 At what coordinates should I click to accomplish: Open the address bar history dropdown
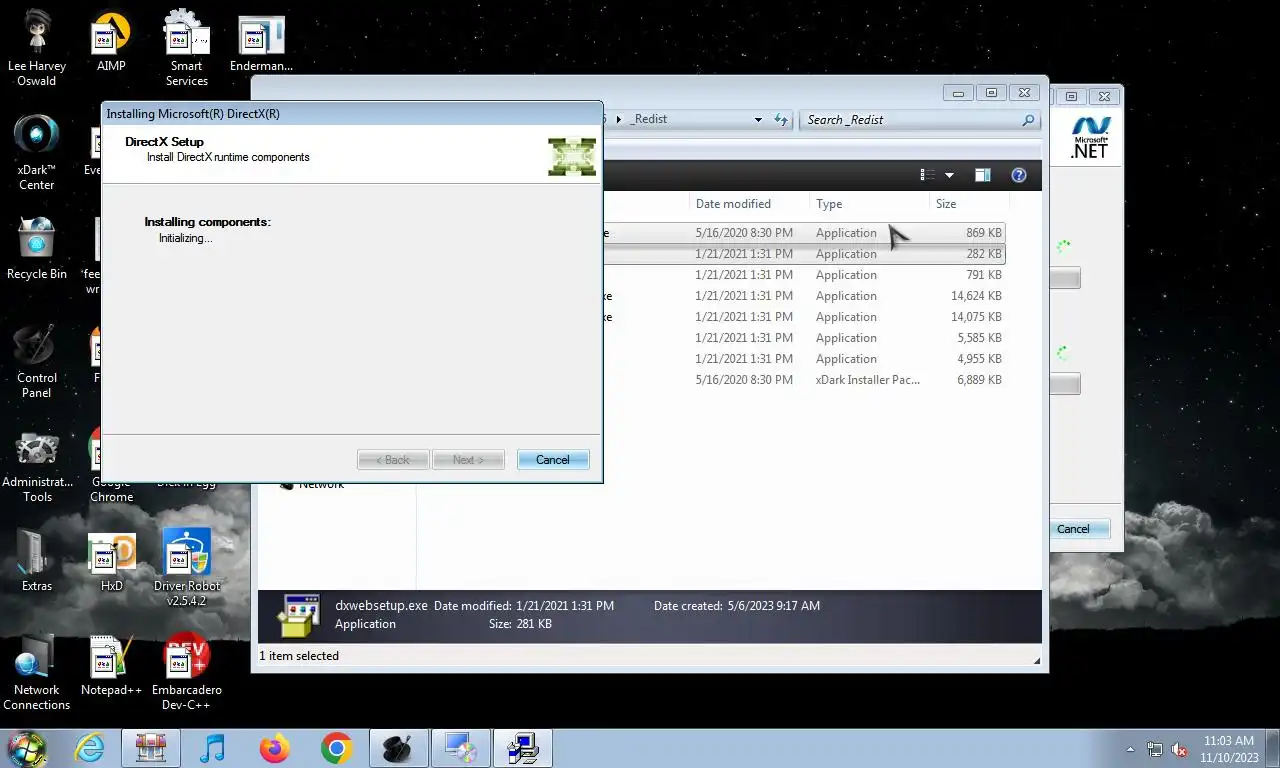758,119
